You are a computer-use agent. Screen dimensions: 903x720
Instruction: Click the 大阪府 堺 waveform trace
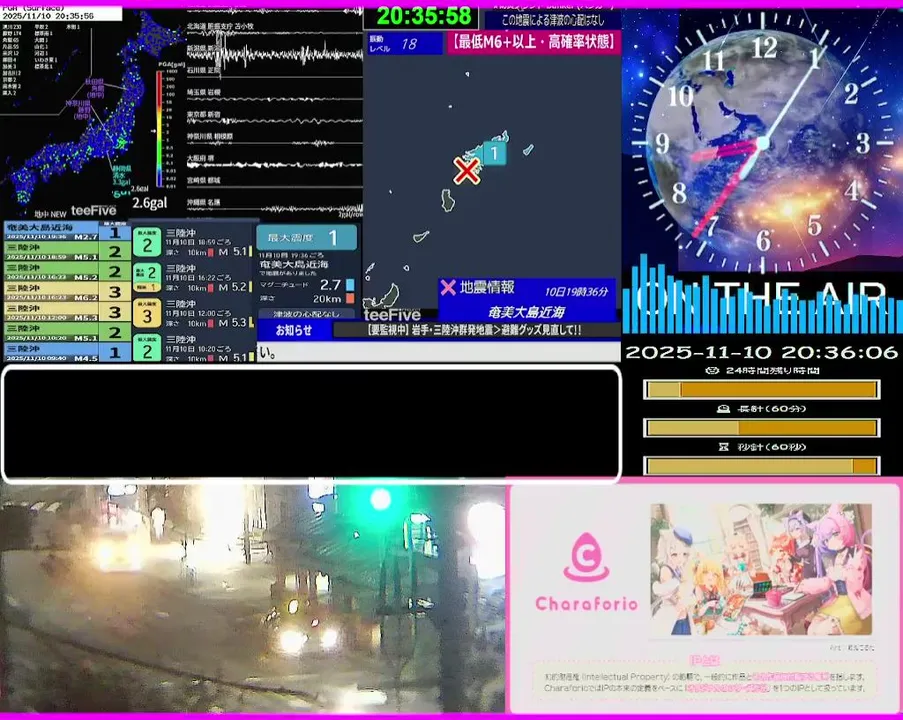[274, 164]
